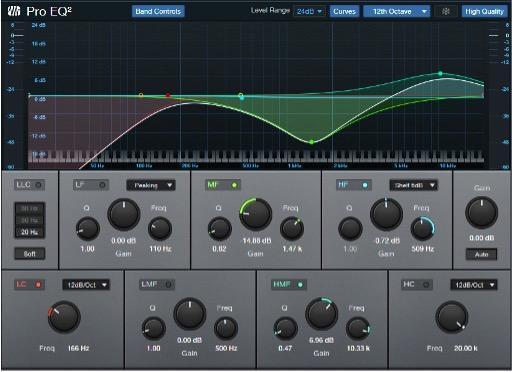512x372 pixels.
Task: Click the master gain value 0.00 dB
Action: coord(482,238)
